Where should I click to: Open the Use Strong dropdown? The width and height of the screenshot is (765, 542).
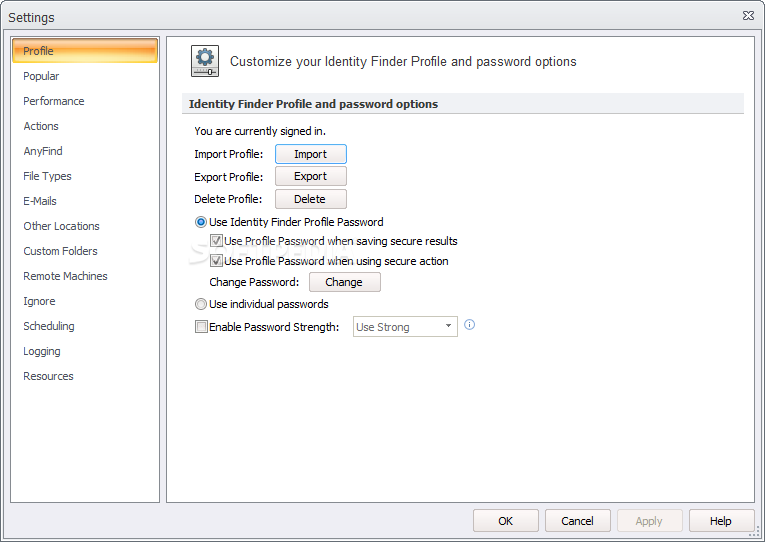click(x=405, y=327)
